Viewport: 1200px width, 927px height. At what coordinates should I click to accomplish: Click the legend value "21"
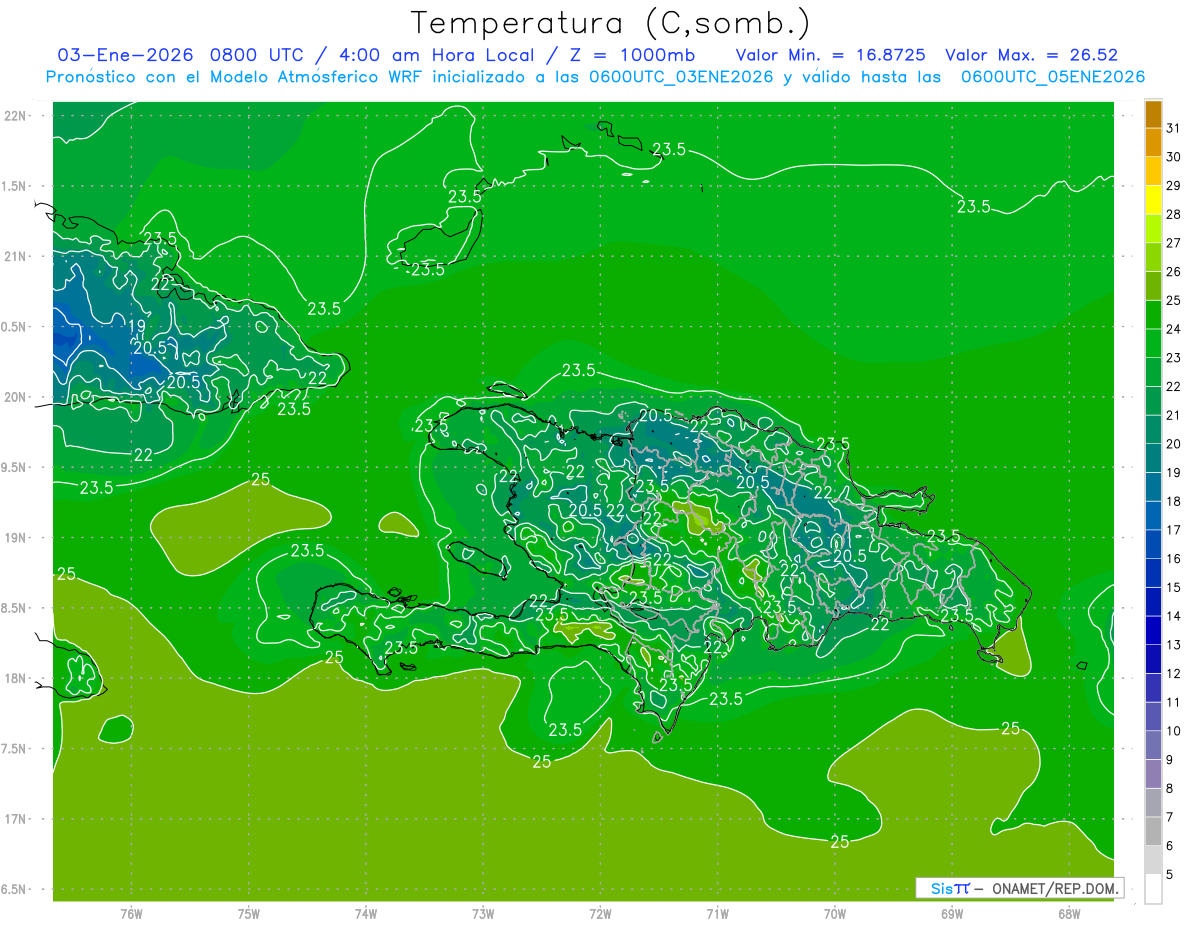[1174, 415]
